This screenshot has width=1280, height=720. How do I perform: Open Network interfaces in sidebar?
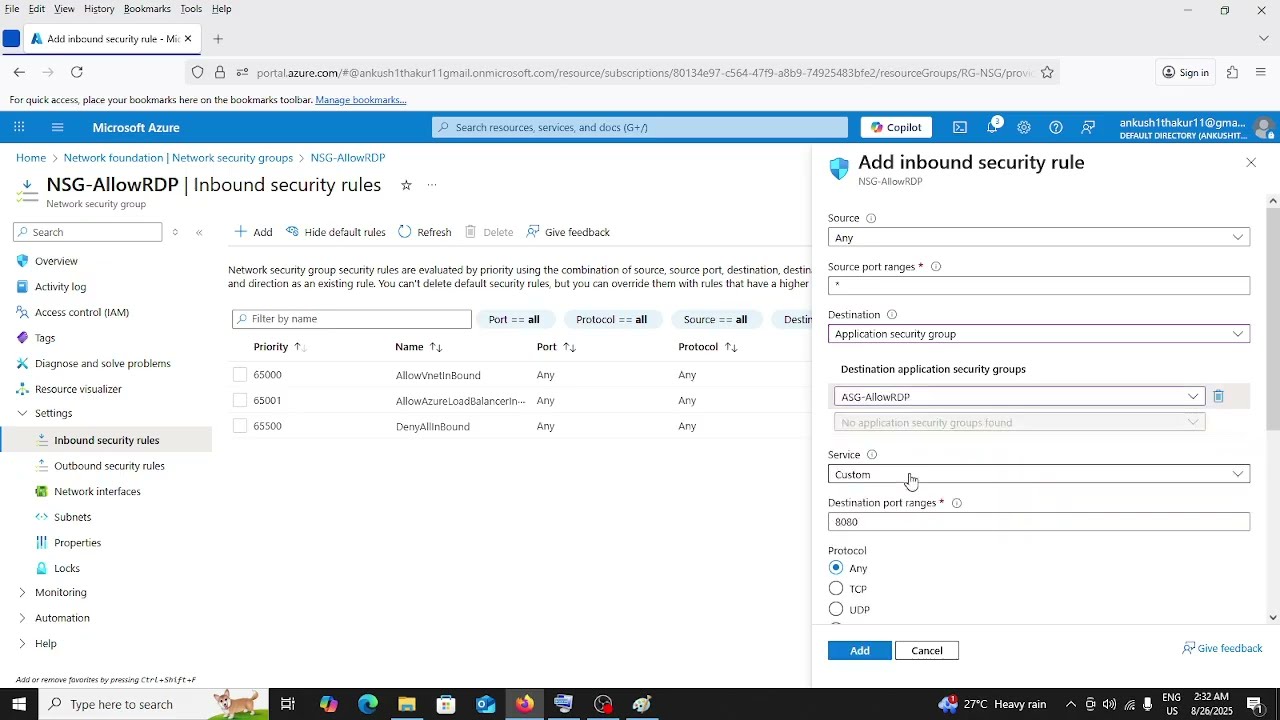click(97, 491)
